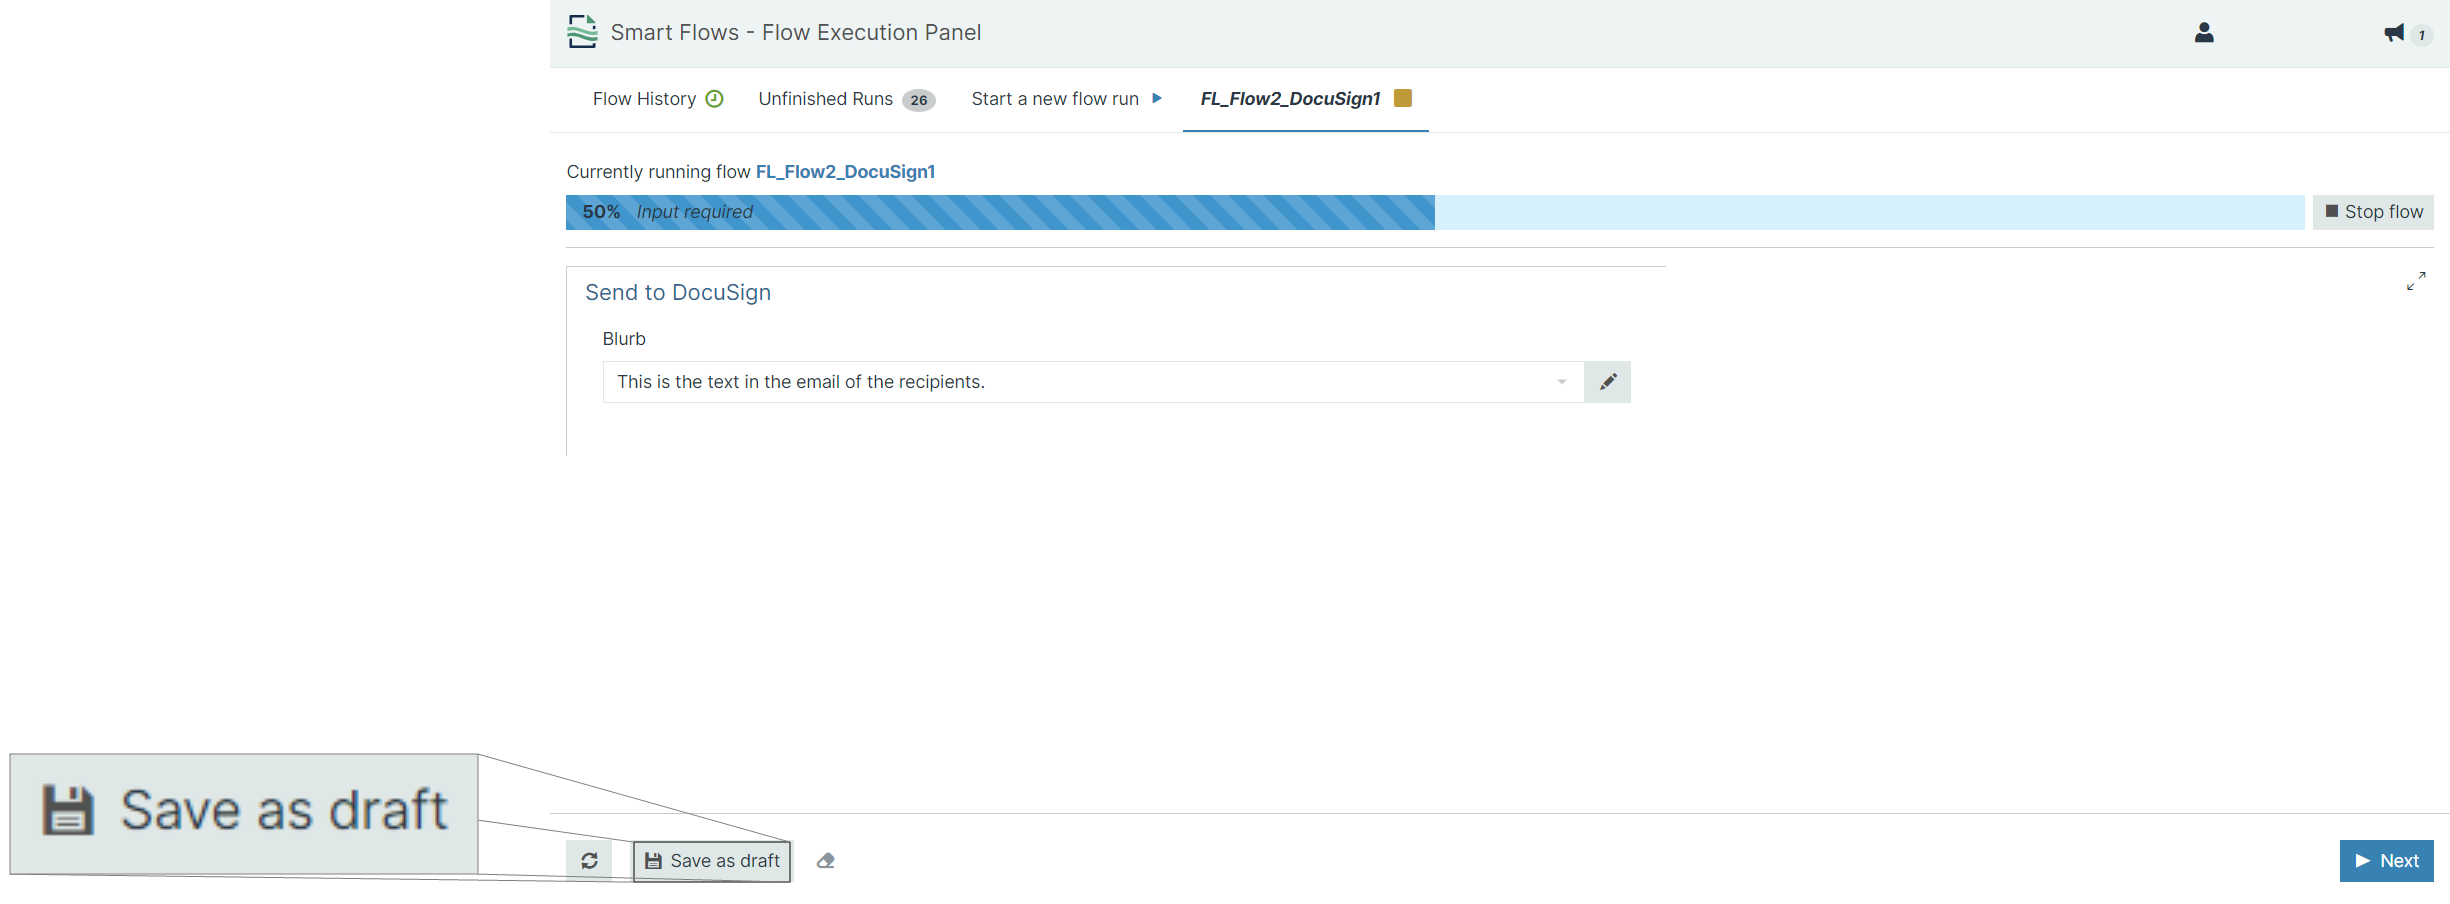The width and height of the screenshot is (2450, 904).
Task: Open the Flow History tab
Action: tap(658, 99)
